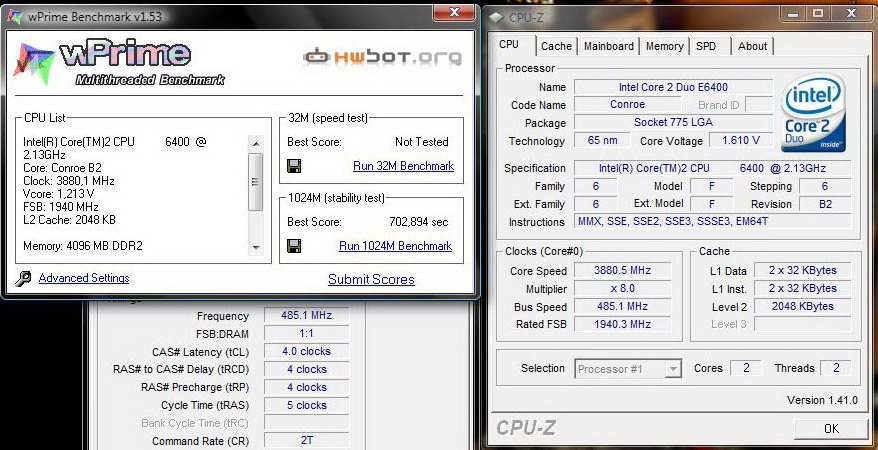Minimize the CPU-Z window
The height and width of the screenshot is (450, 878).
click(794, 13)
